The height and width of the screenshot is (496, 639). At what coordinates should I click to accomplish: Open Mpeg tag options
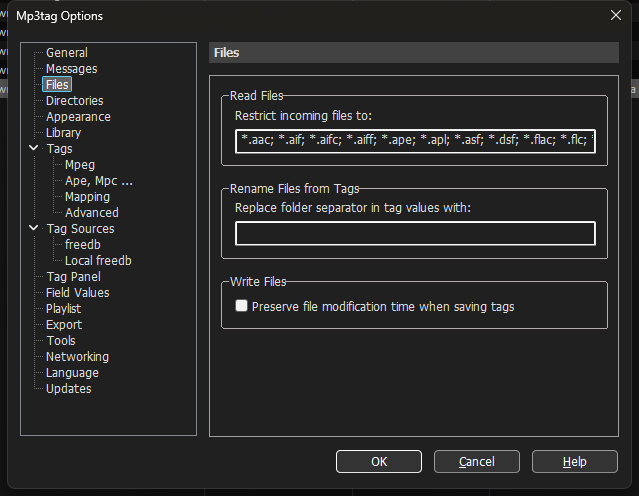pos(80,165)
